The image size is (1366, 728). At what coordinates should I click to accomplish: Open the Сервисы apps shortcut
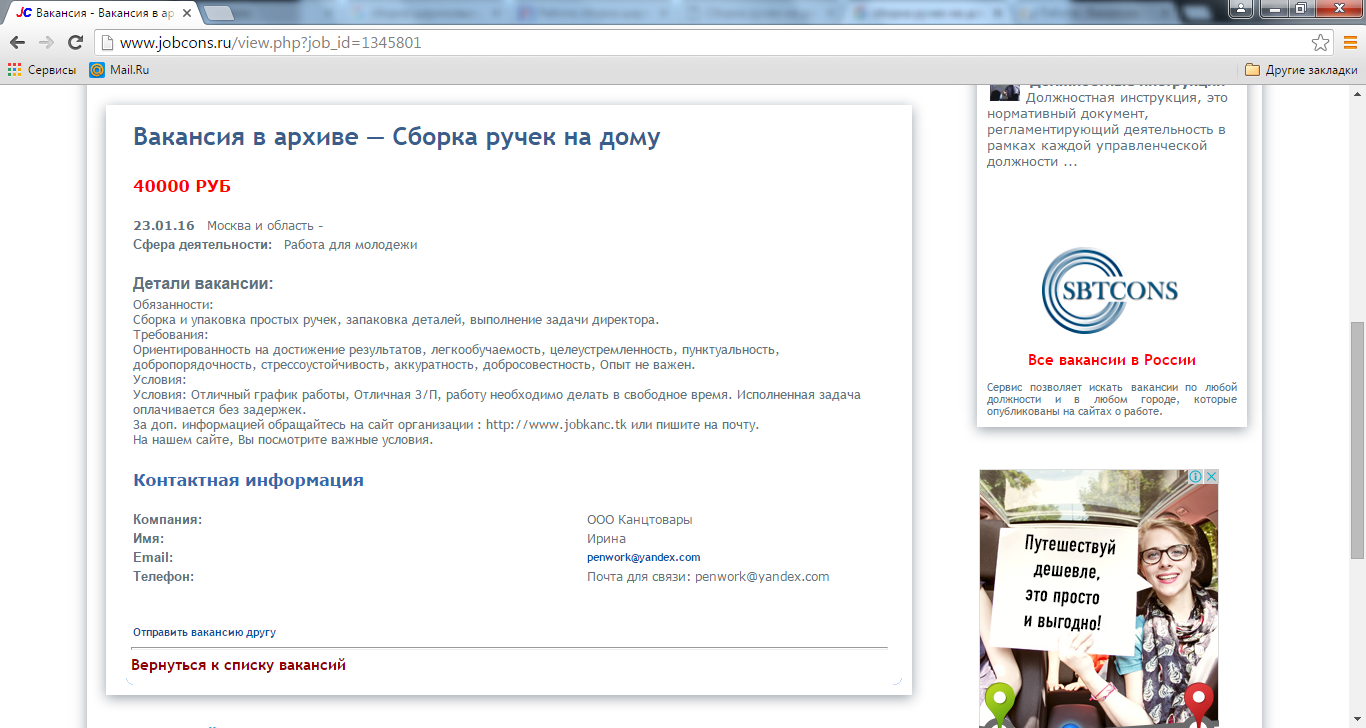[x=42, y=70]
